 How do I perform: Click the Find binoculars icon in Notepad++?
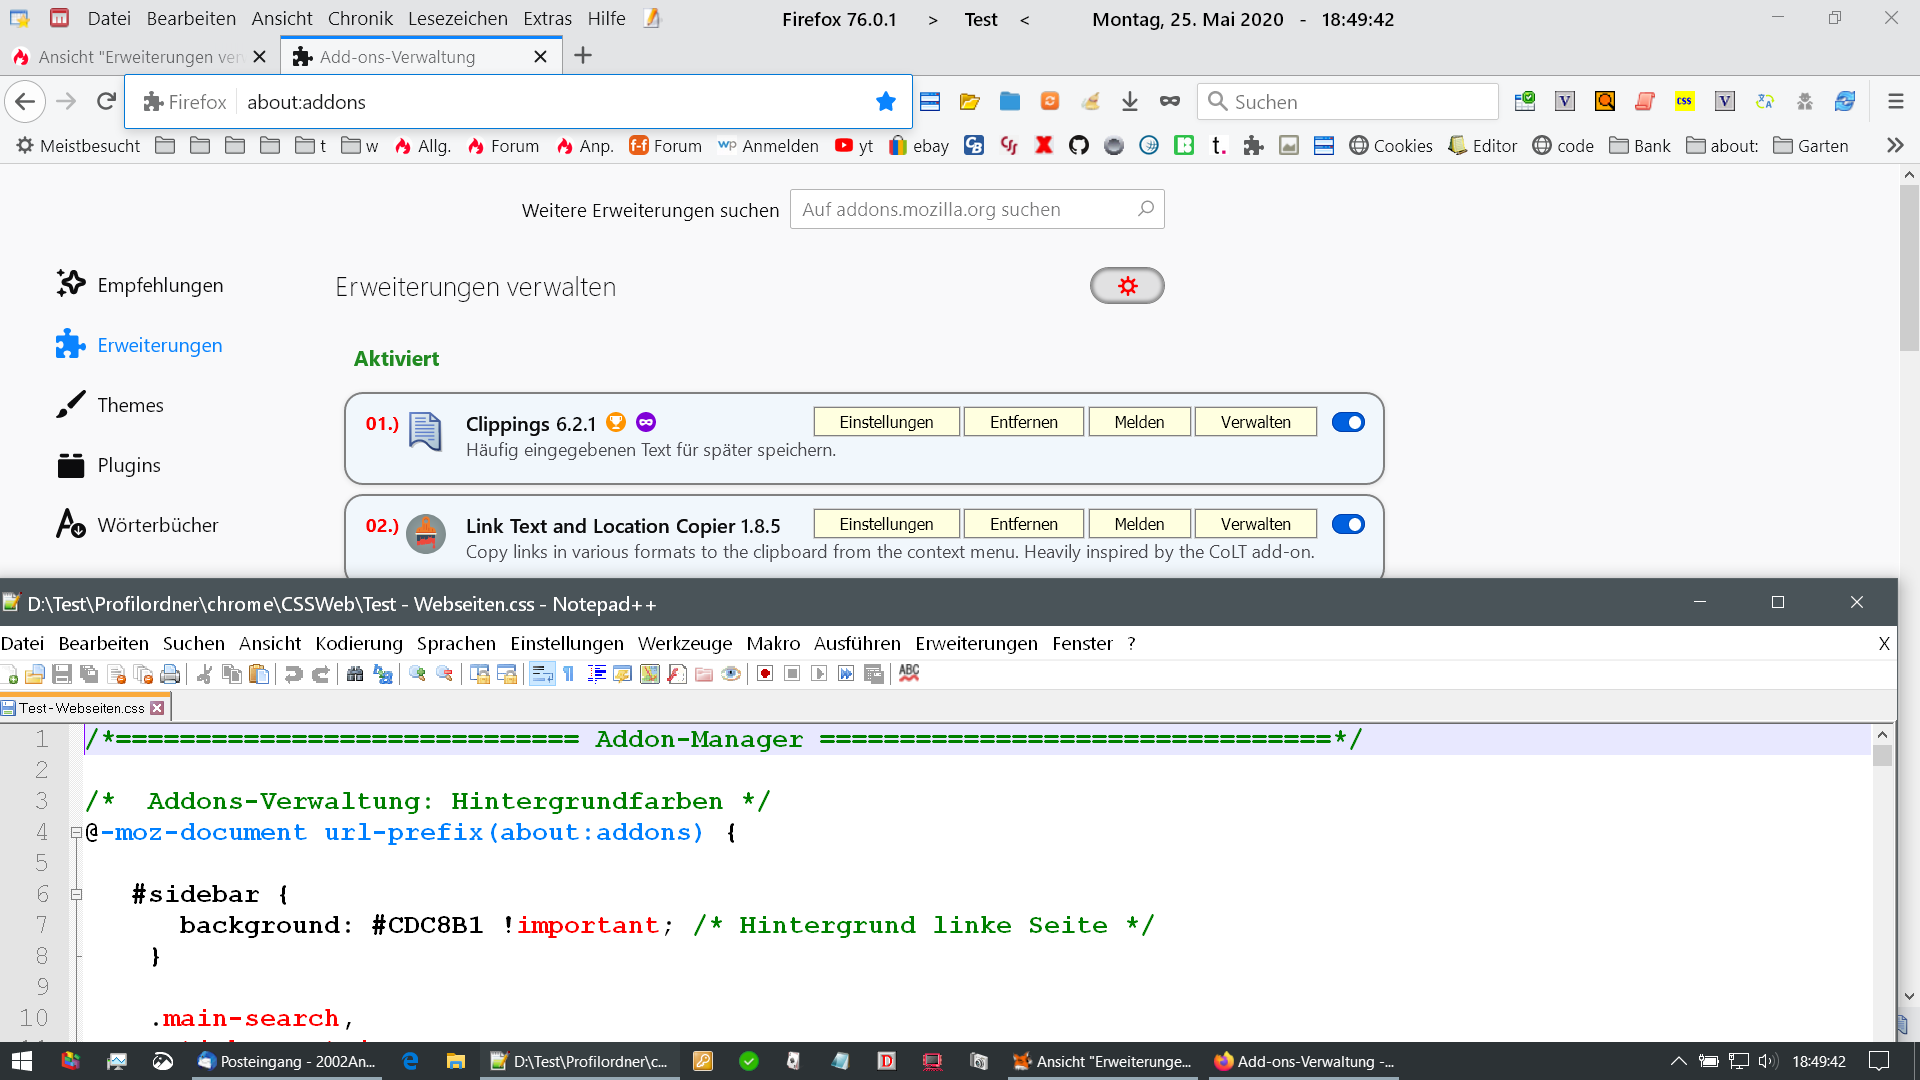click(x=355, y=674)
